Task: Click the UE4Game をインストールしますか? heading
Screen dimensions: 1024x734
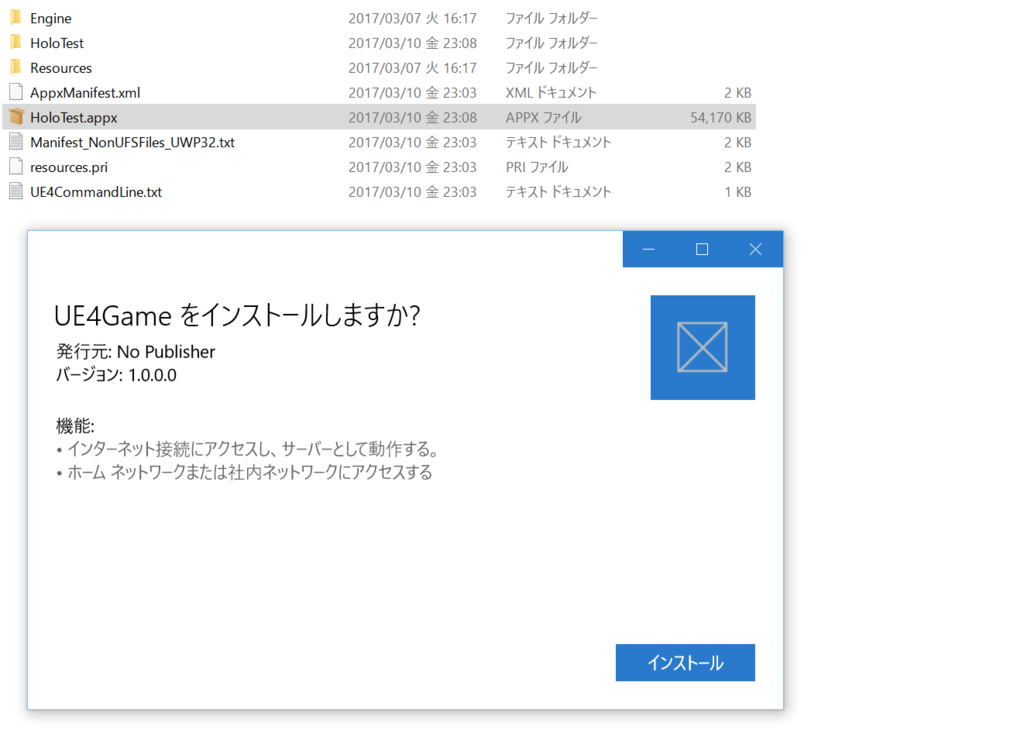Action: tap(237, 316)
